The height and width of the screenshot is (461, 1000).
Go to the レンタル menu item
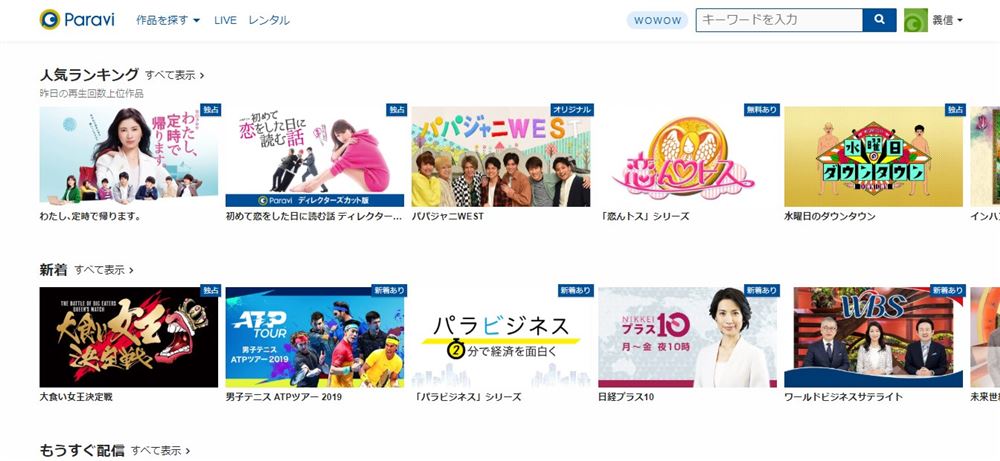268,20
